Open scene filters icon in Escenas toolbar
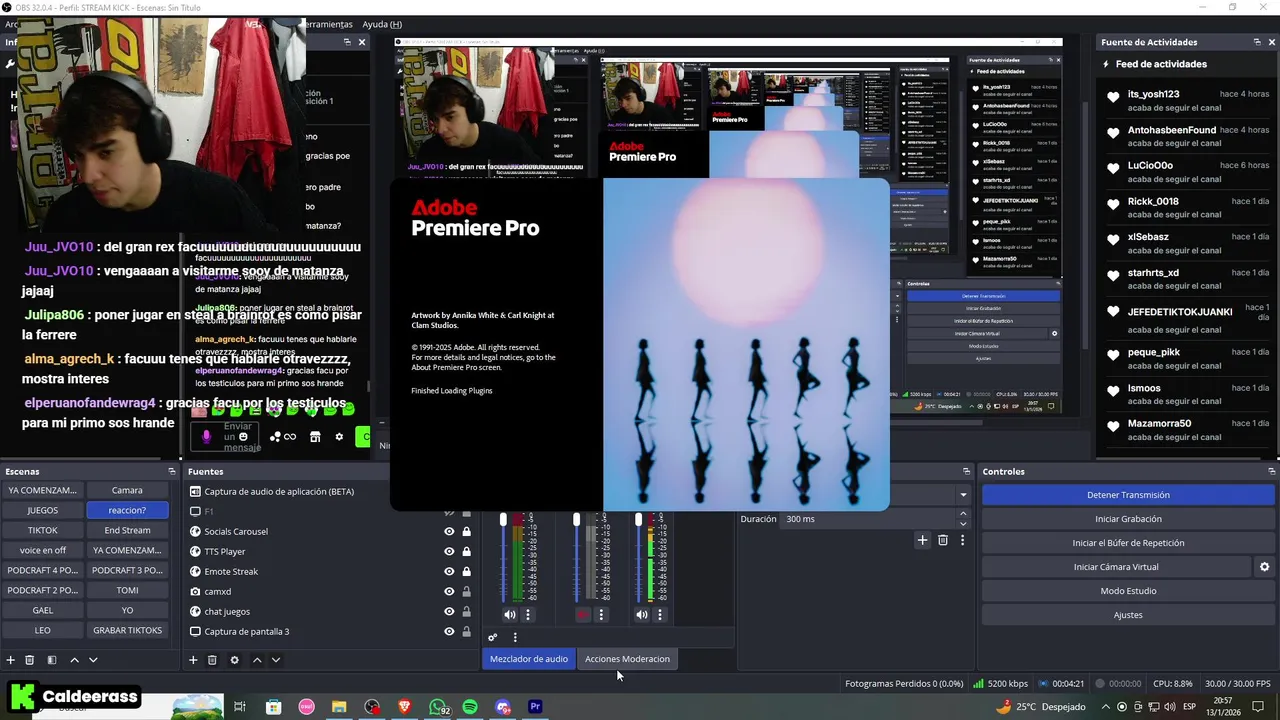The image size is (1280, 720). pos(52,660)
